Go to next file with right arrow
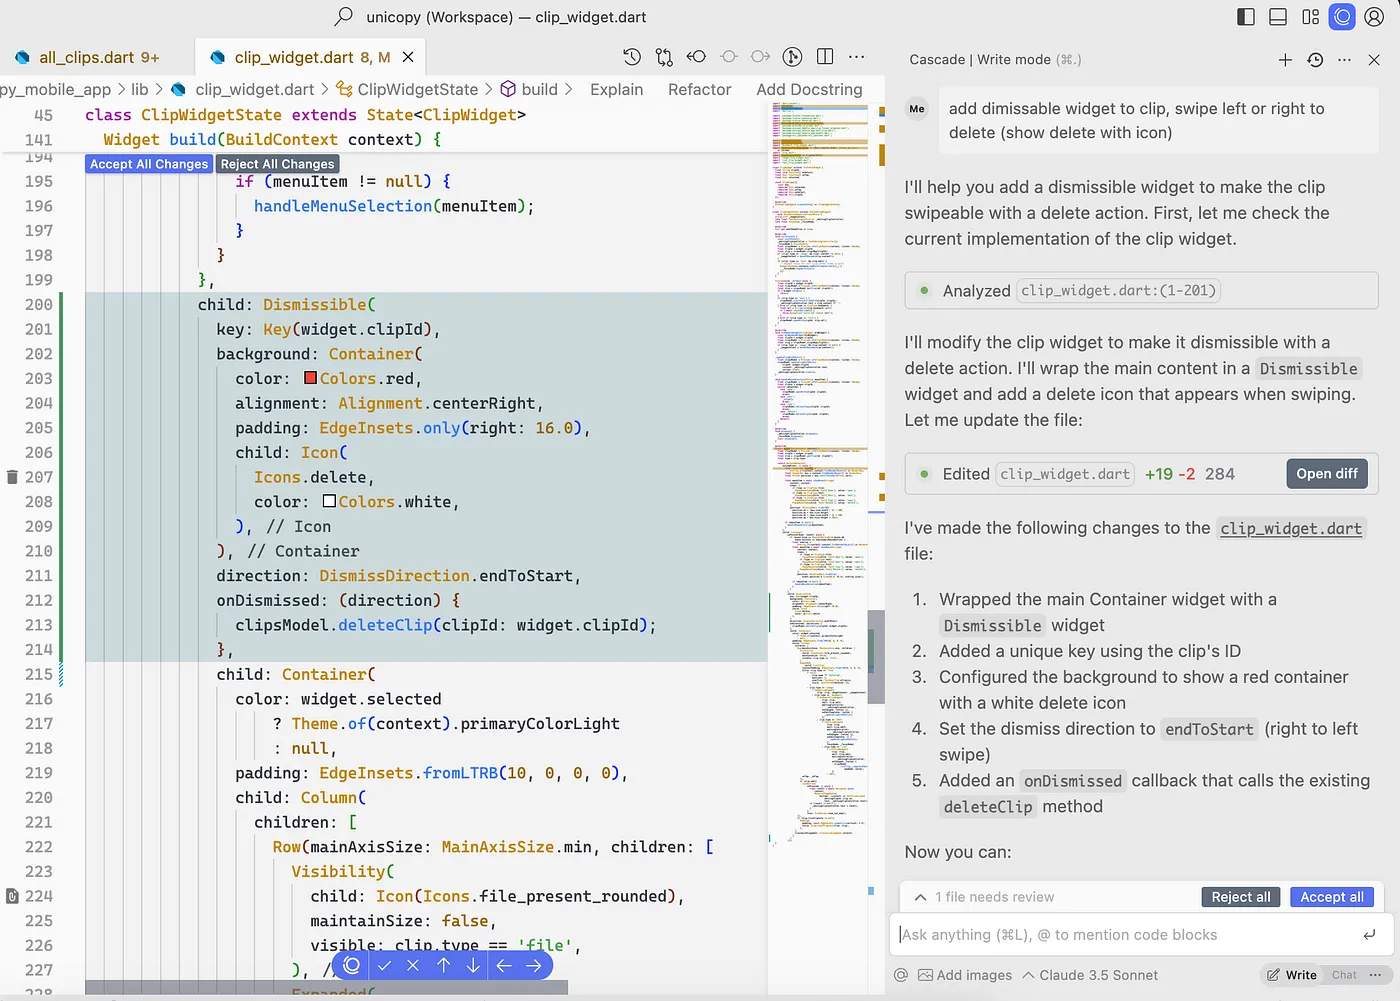 534,965
